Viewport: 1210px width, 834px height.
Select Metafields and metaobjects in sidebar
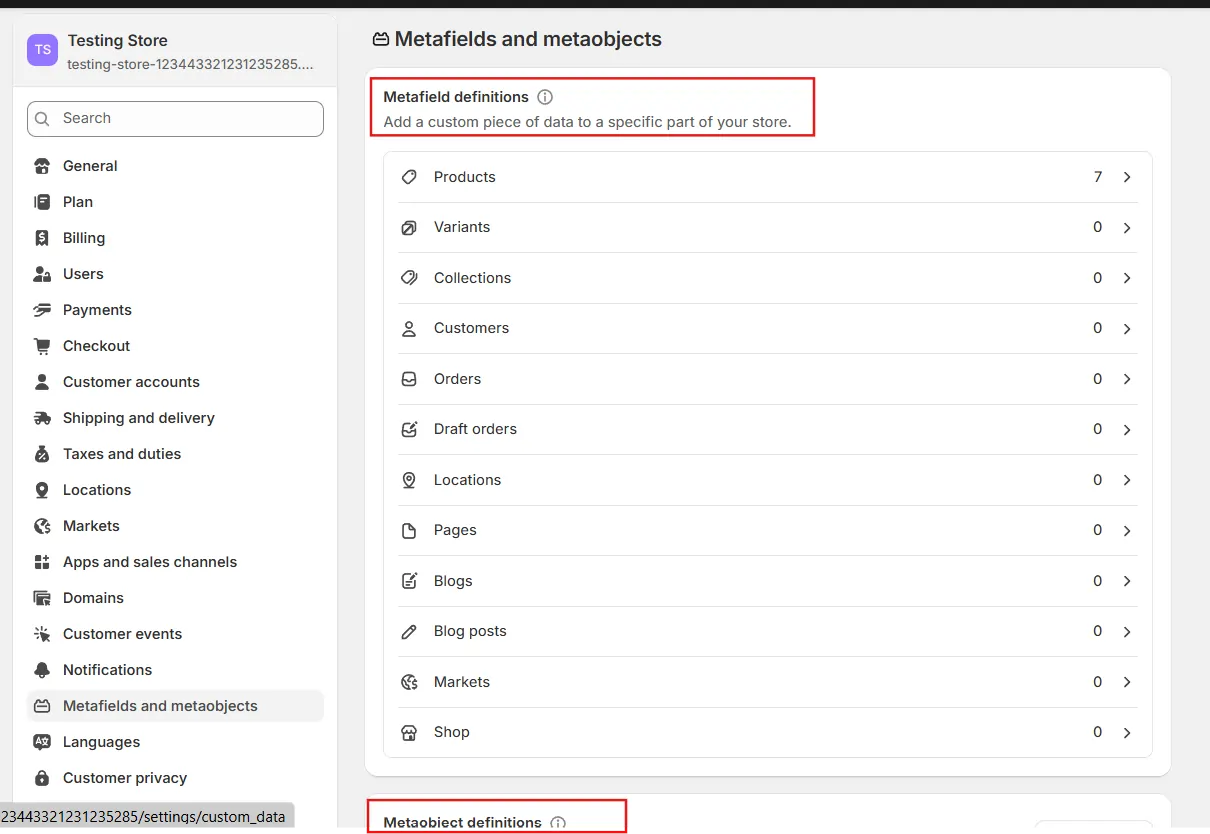pos(160,706)
